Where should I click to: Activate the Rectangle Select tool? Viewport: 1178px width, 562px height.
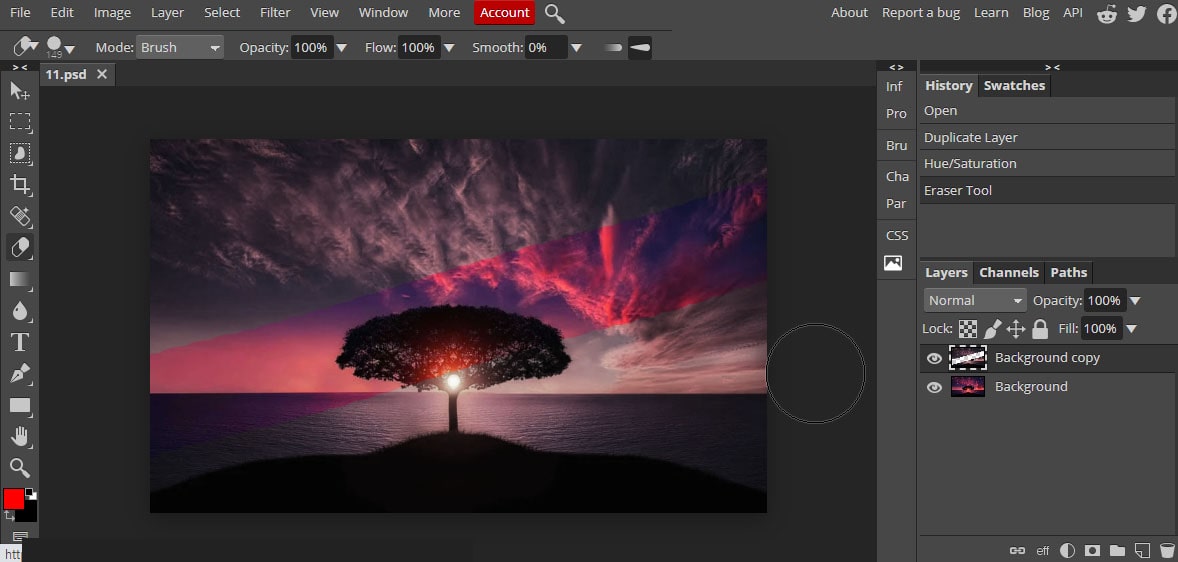pos(20,122)
